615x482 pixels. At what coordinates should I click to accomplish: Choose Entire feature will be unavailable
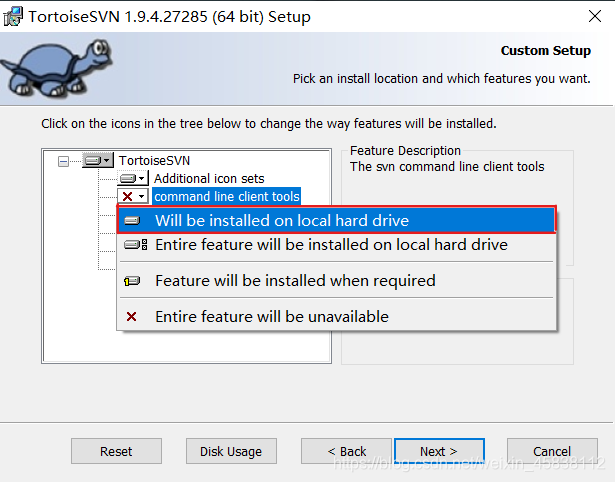[x=336, y=316]
